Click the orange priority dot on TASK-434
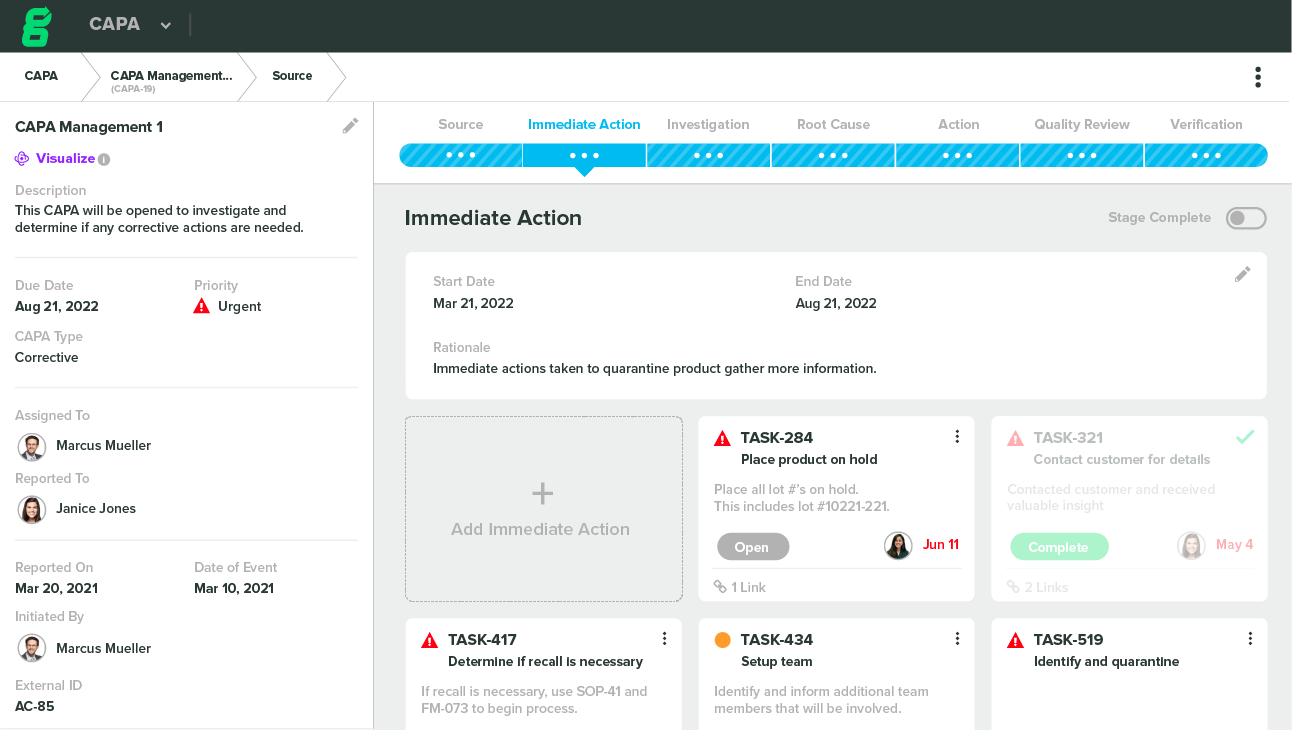1292x730 pixels. click(x=722, y=640)
